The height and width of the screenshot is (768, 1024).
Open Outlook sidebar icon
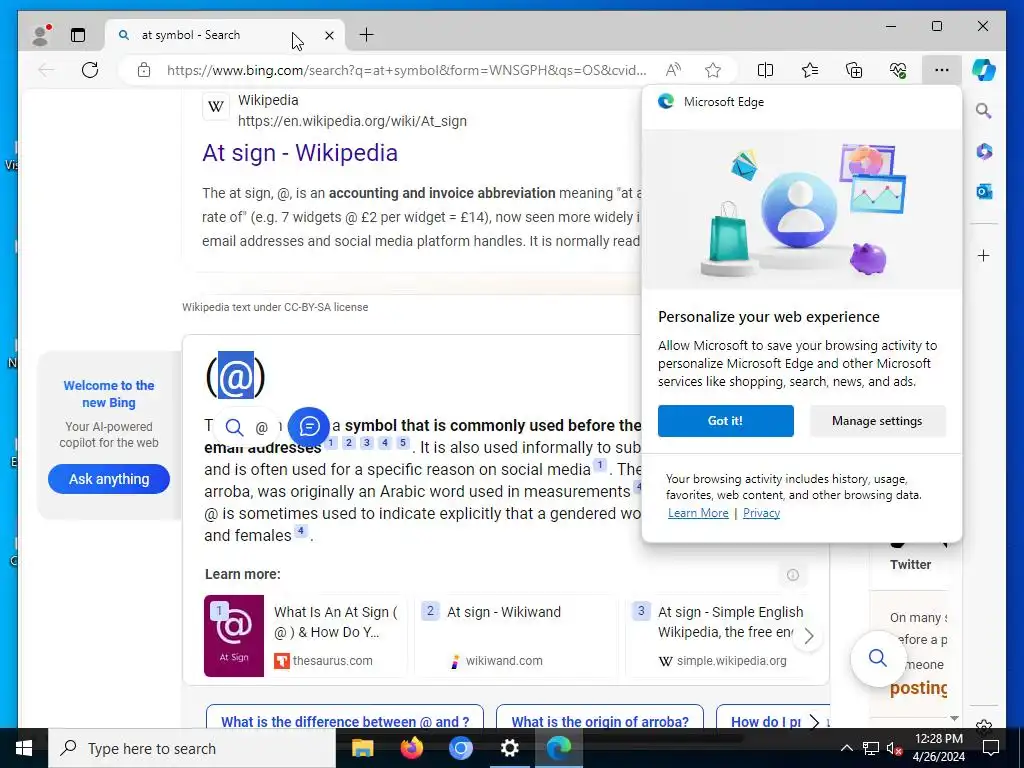click(x=984, y=191)
